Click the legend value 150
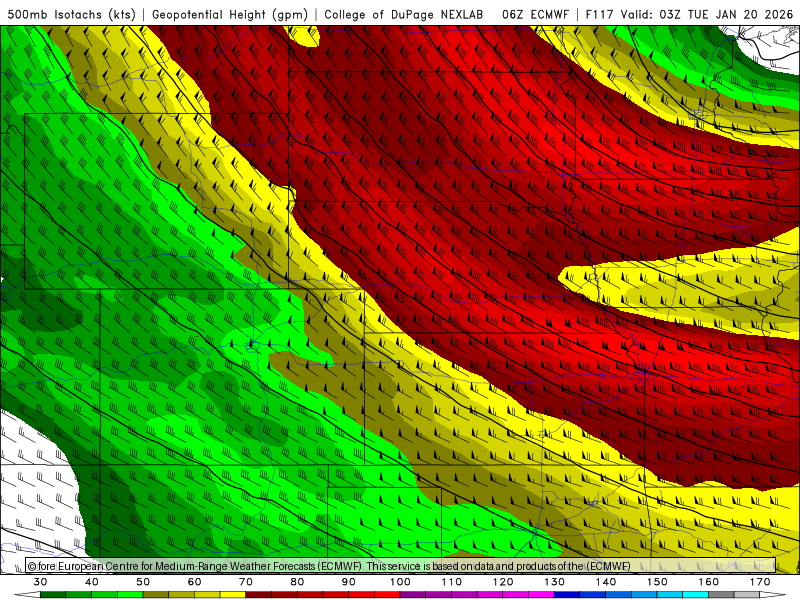This screenshot has width=800, height=600. (x=658, y=582)
